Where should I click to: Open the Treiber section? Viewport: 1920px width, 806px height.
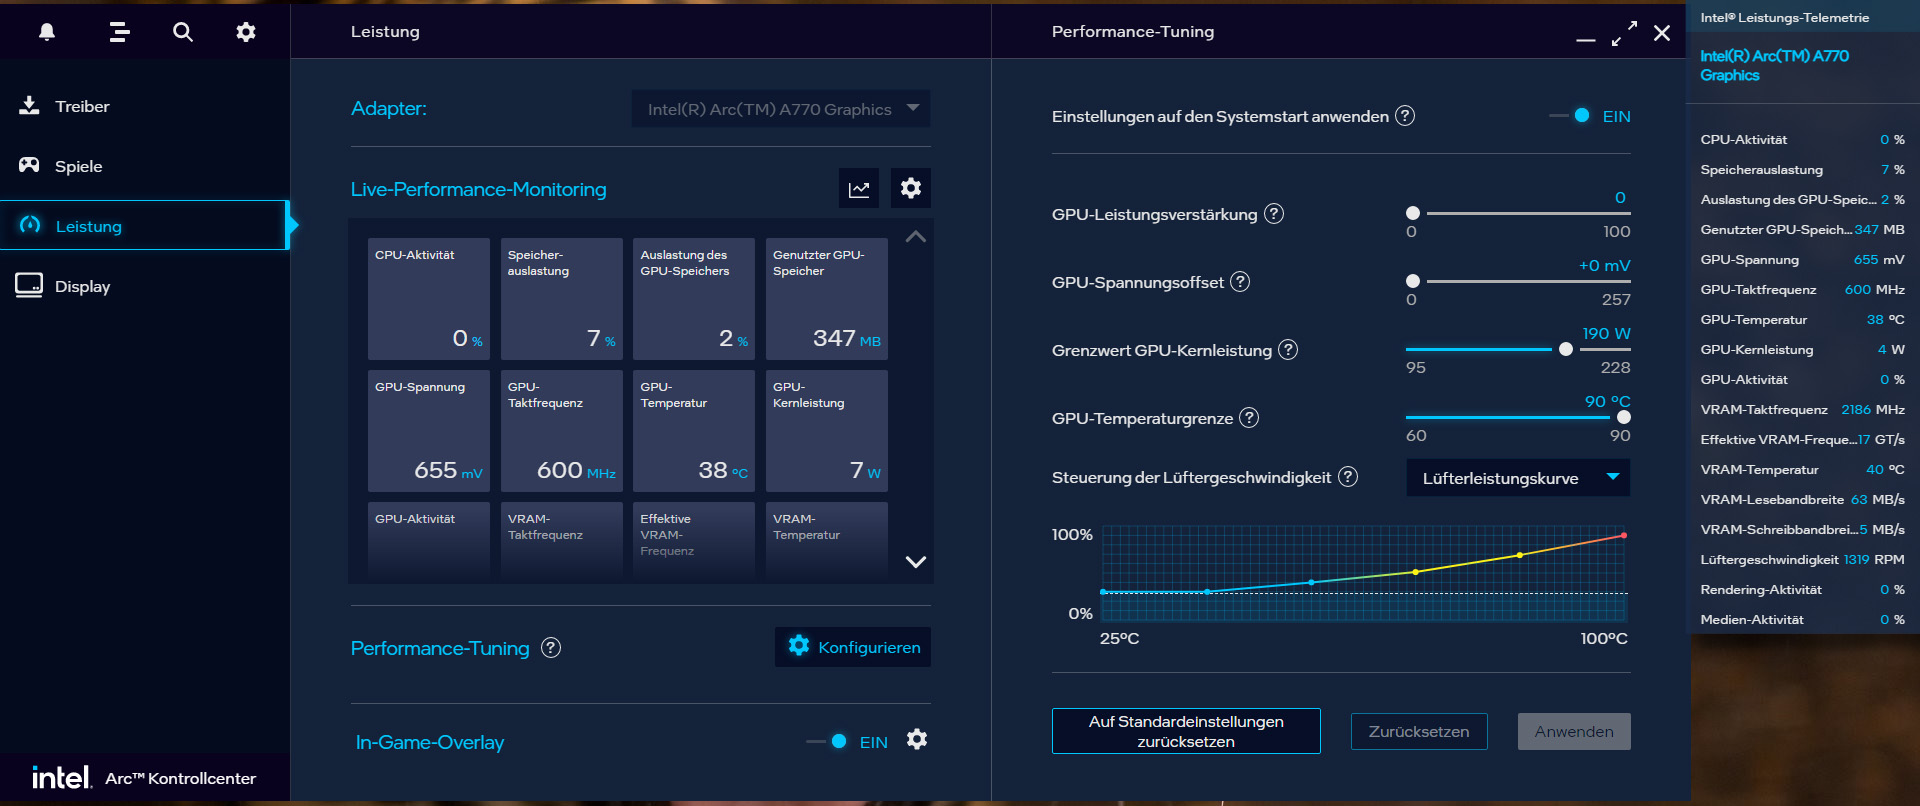point(145,106)
